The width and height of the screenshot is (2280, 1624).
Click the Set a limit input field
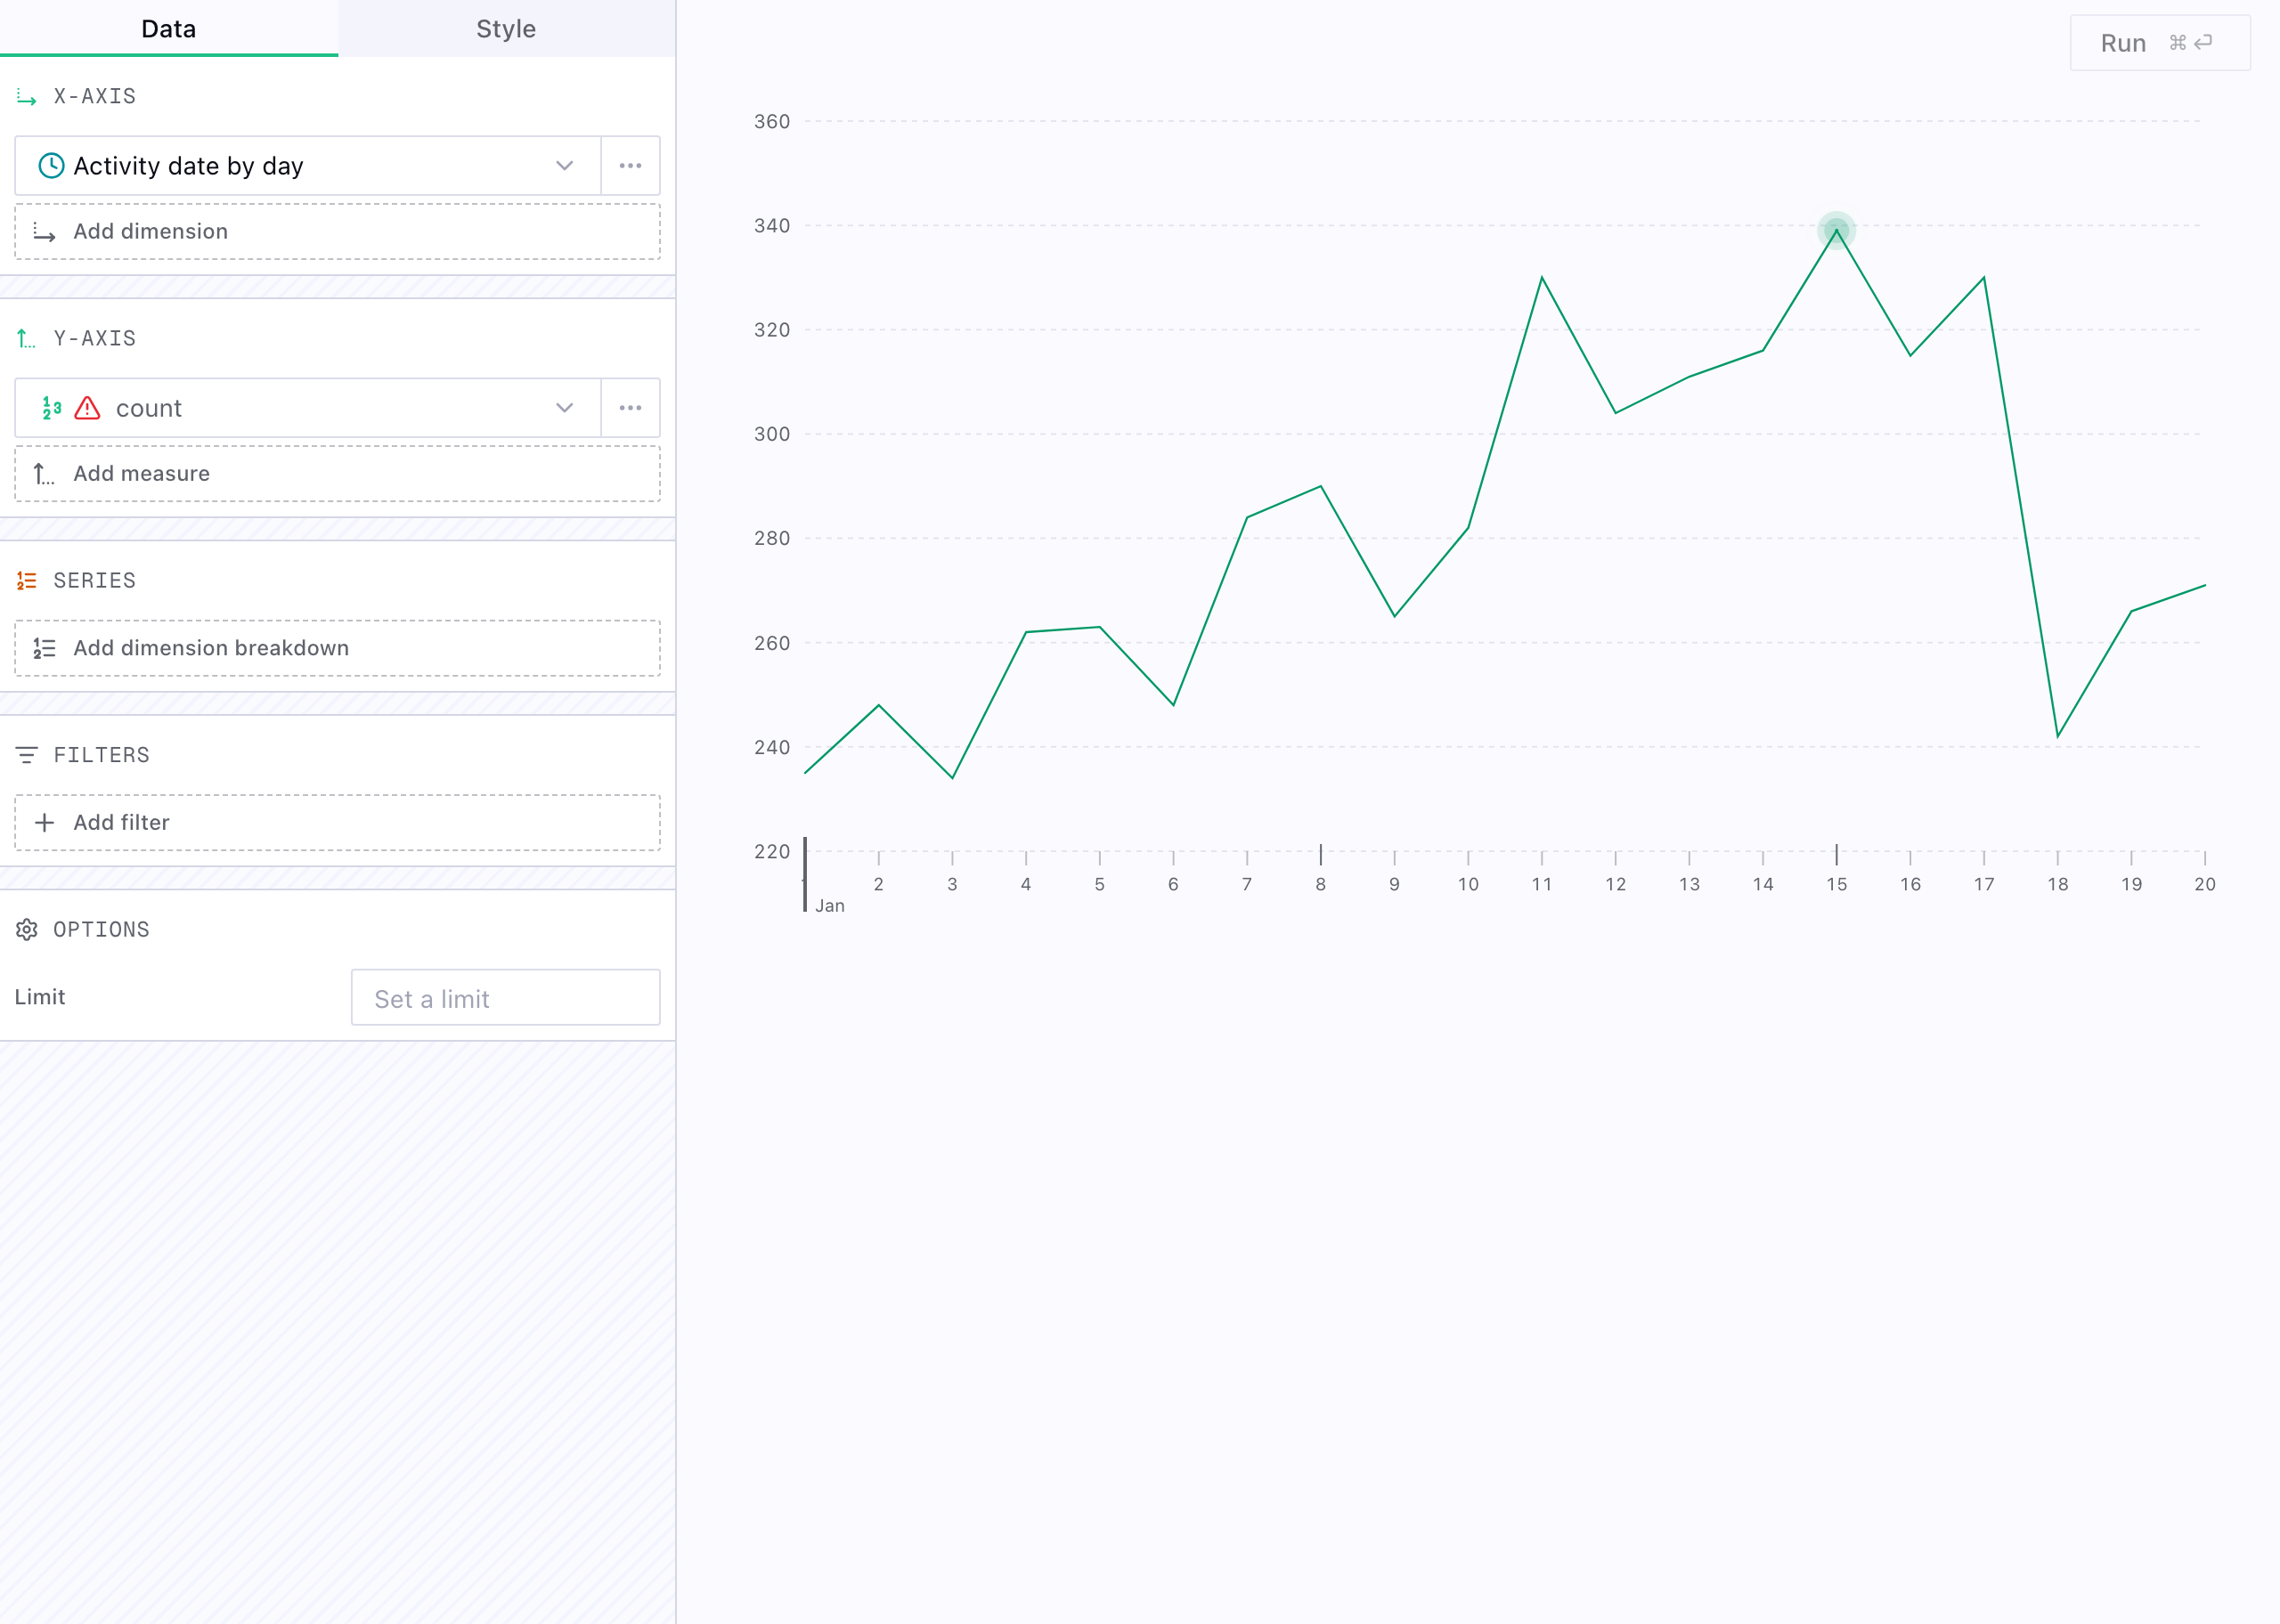pyautogui.click(x=505, y=997)
